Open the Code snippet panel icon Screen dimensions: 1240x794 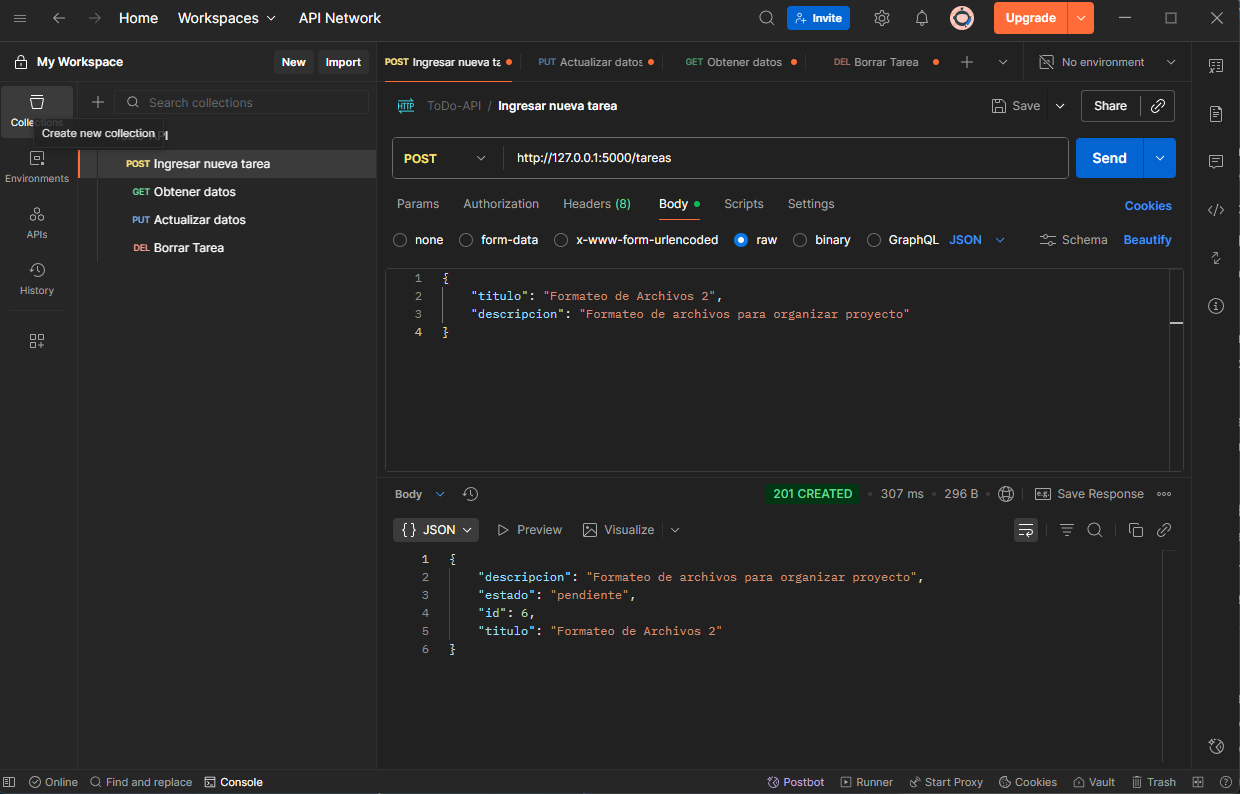[1216, 210]
